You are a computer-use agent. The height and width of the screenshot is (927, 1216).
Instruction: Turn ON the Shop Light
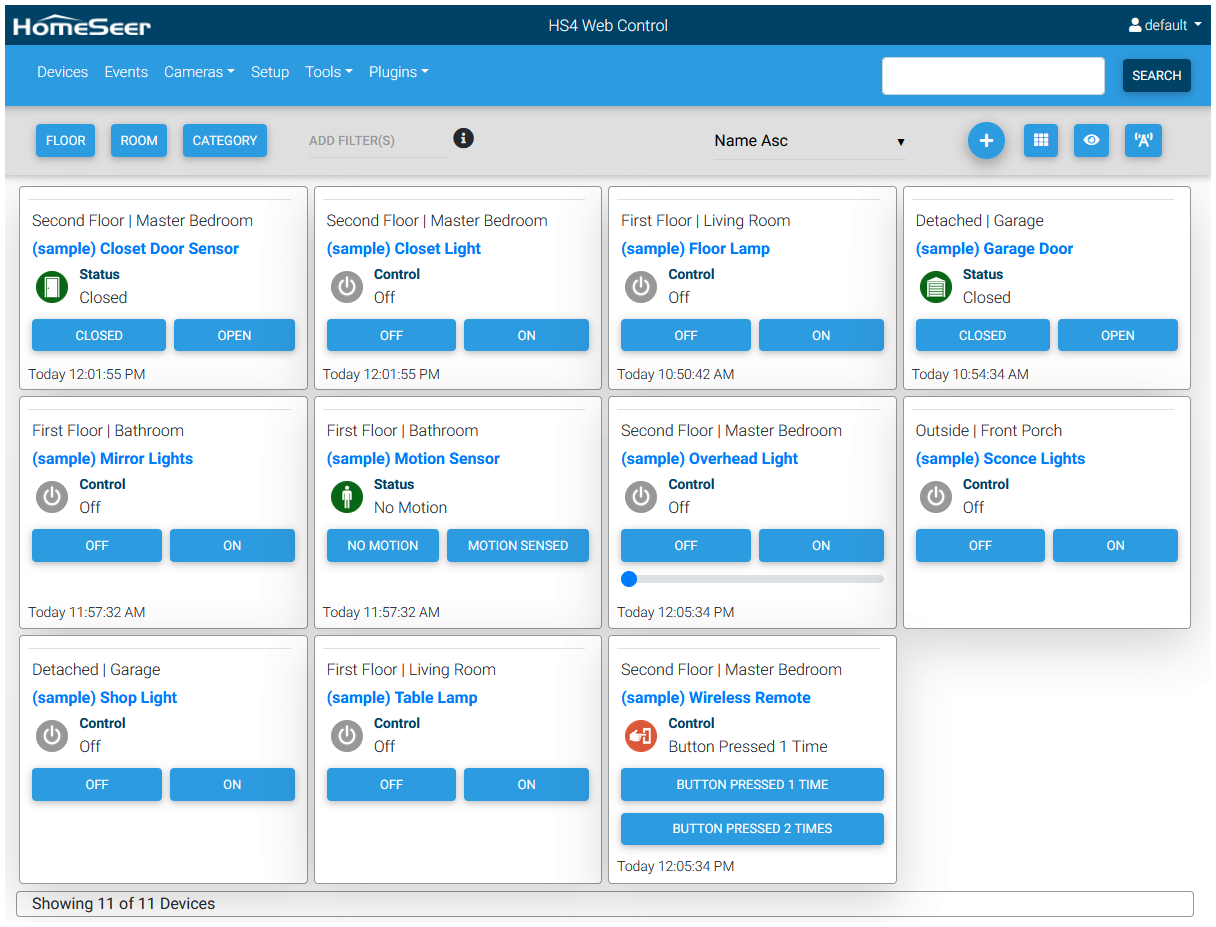point(232,785)
